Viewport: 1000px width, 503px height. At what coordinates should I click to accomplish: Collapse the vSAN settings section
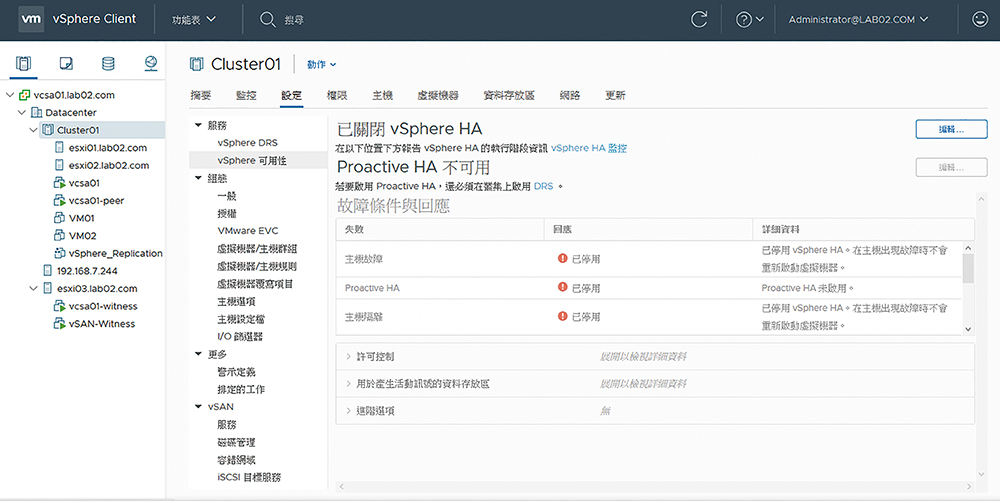click(198, 407)
